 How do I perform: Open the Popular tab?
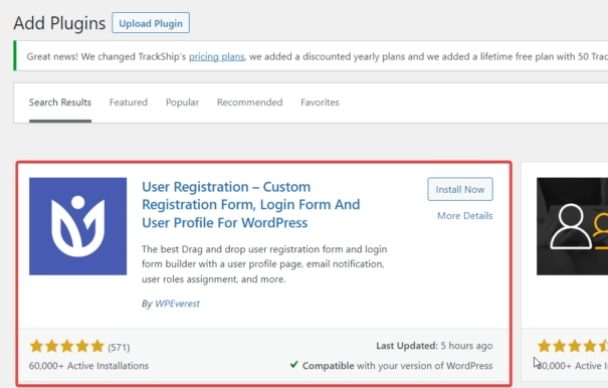tap(182, 102)
